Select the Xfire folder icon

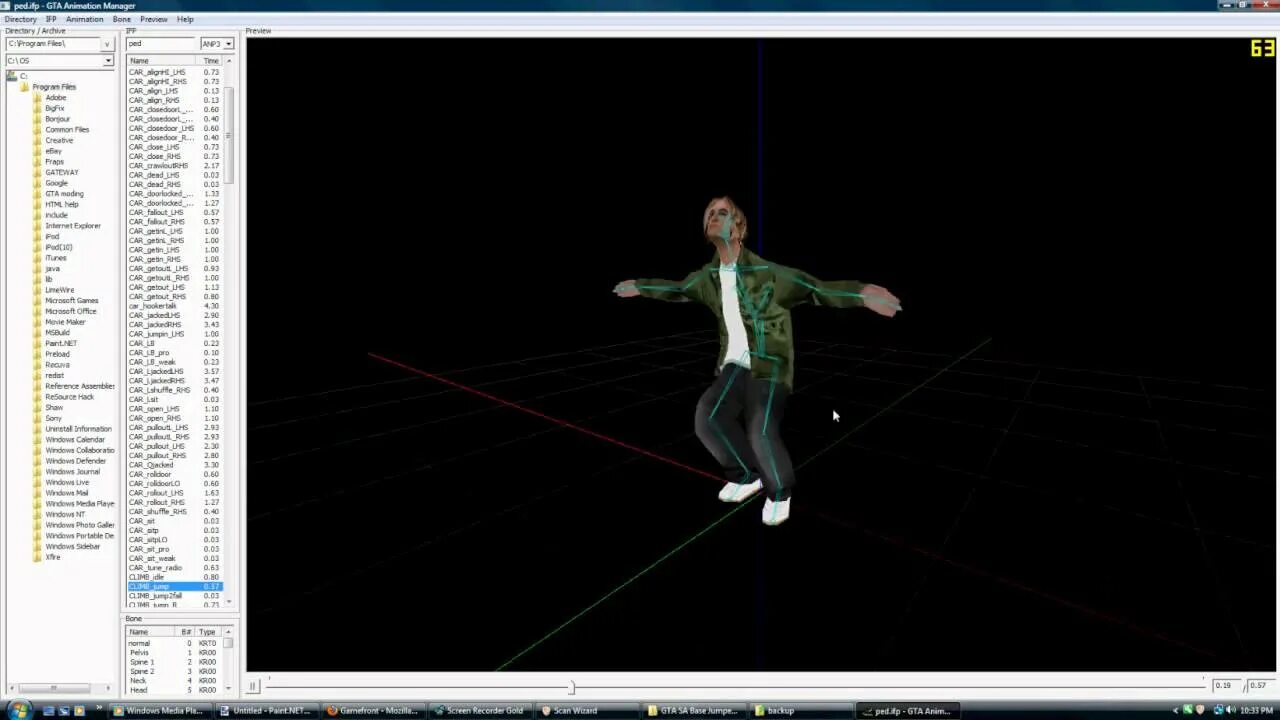38,557
